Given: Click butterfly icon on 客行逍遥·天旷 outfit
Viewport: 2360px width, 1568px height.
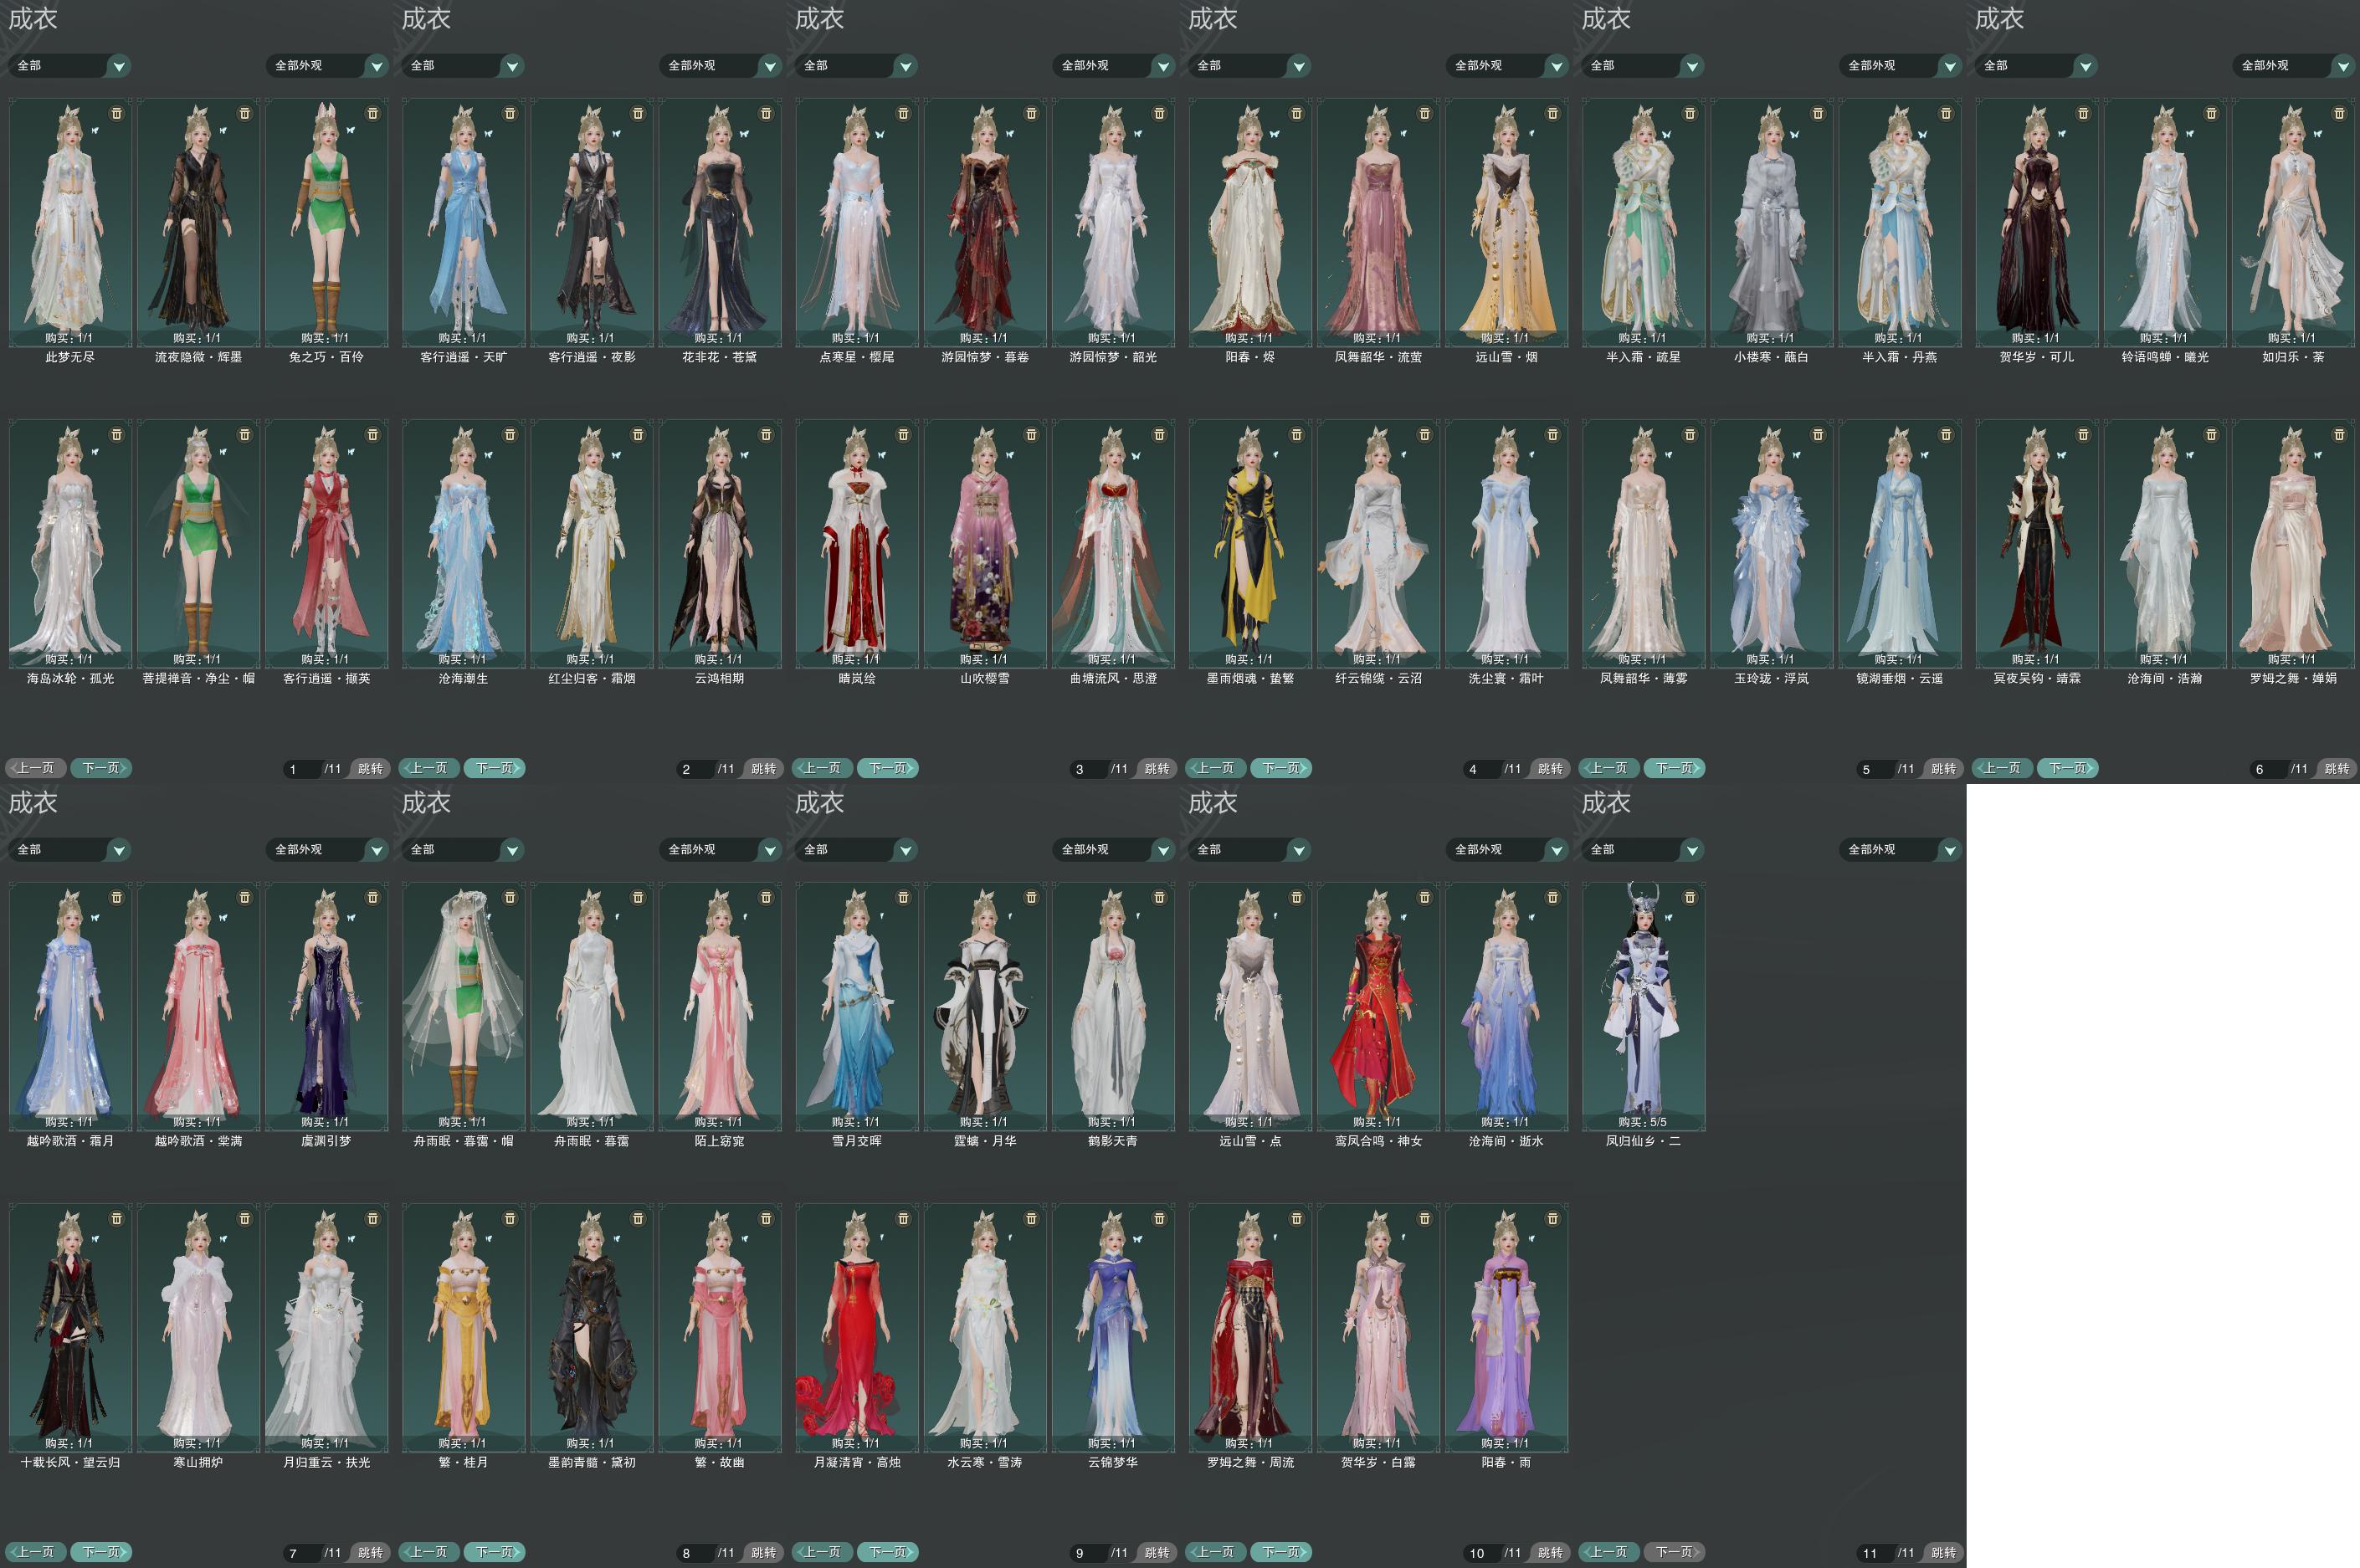Looking at the screenshot, I should pyautogui.click(x=489, y=133).
